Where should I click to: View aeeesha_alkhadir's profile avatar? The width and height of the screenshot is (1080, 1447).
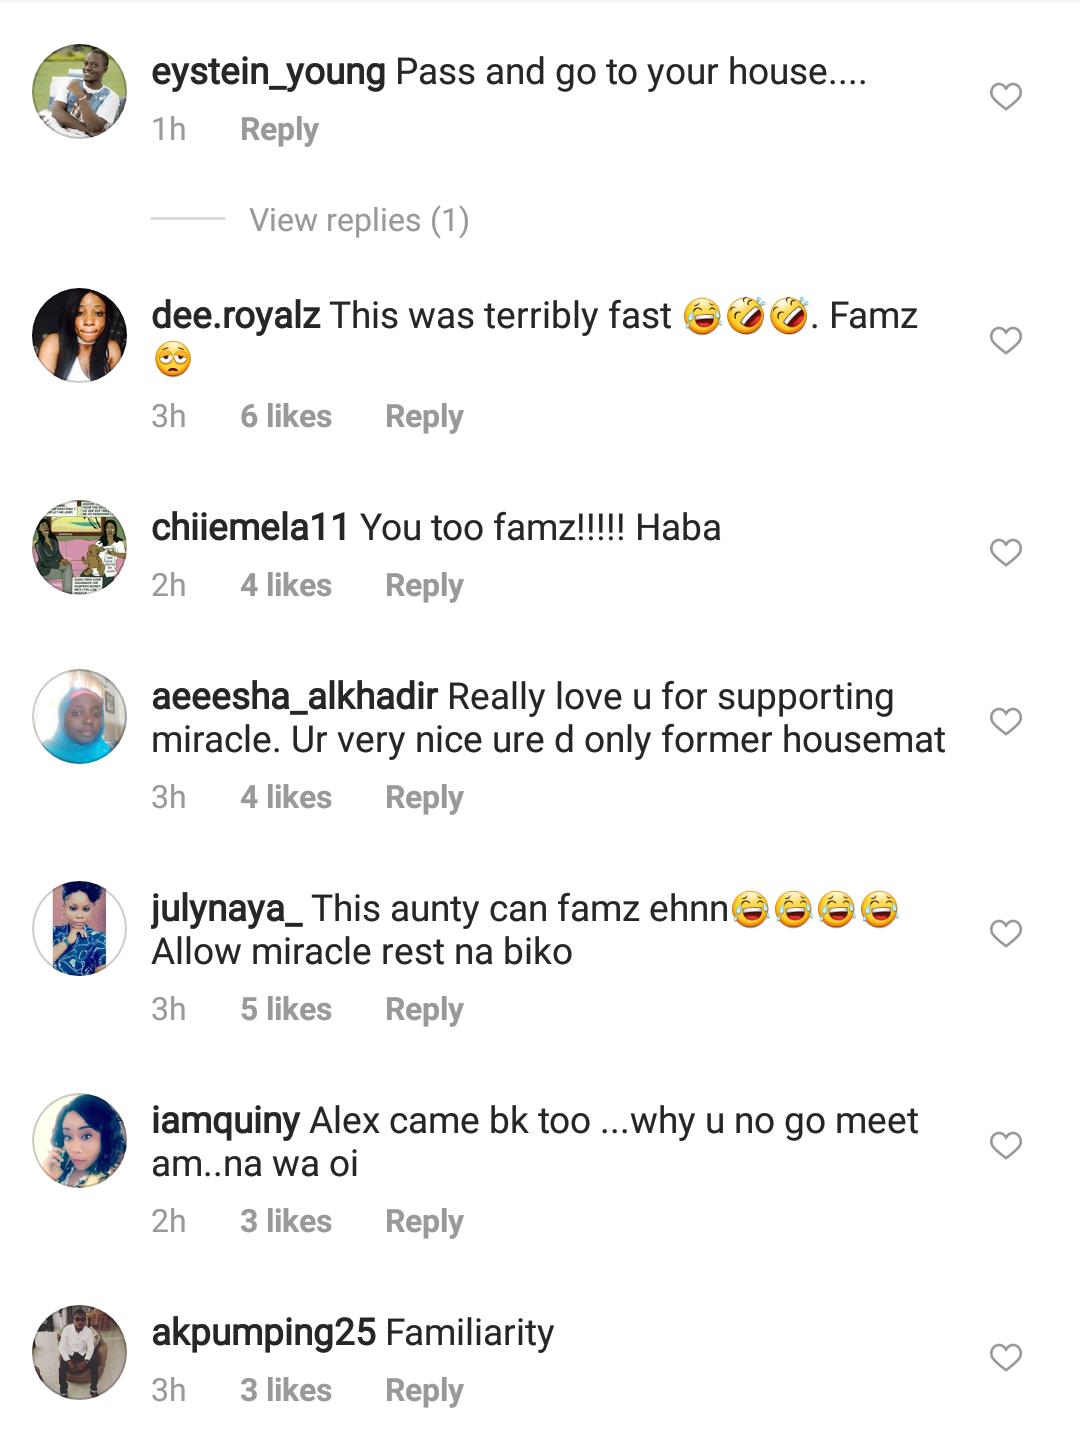pos(80,716)
